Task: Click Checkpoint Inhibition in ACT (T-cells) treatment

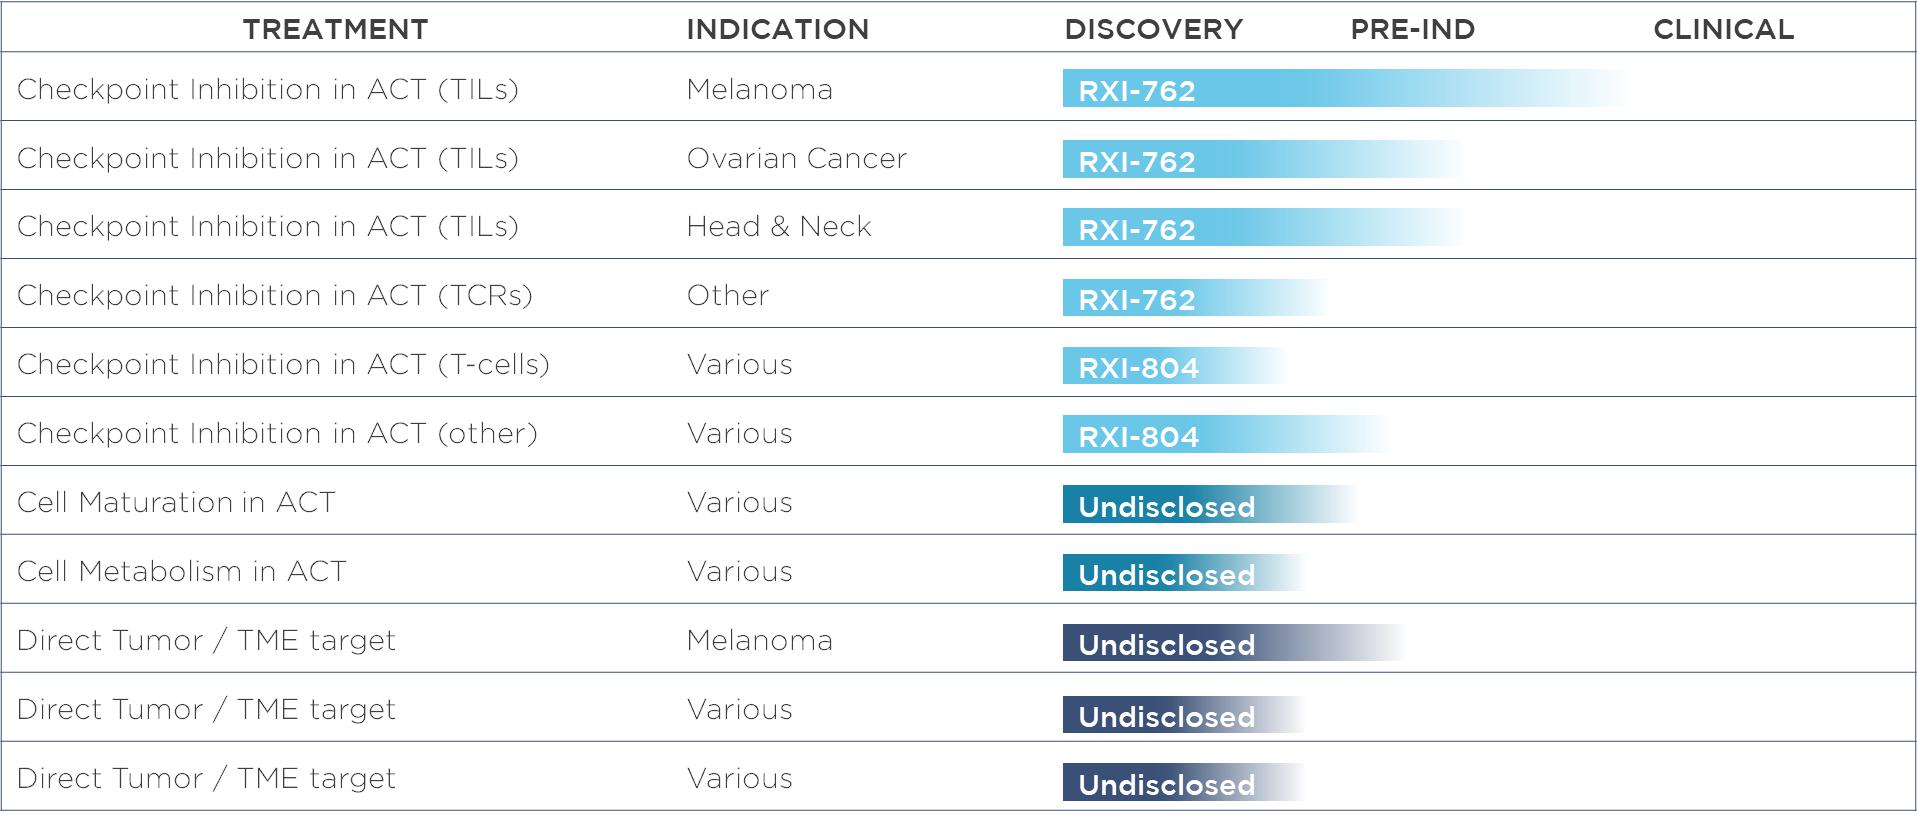Action: pos(283,364)
